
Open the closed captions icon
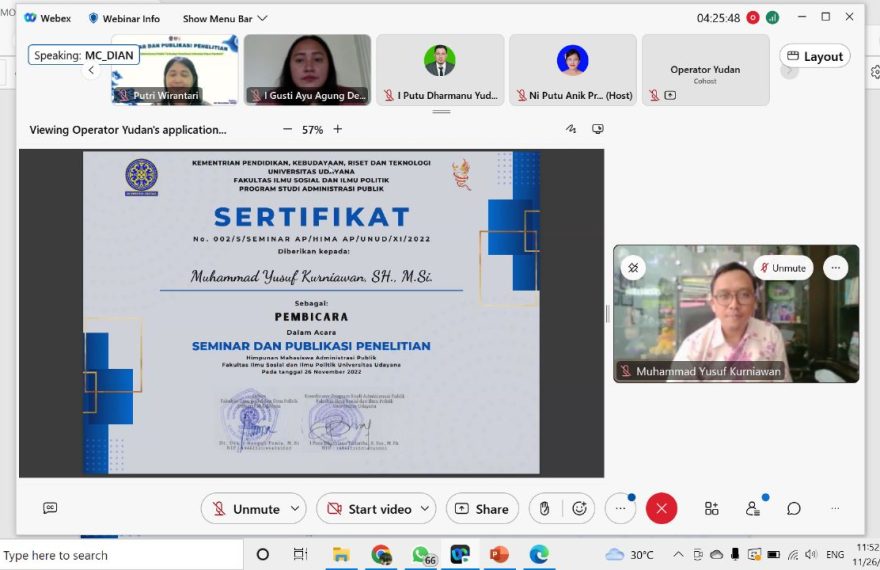point(50,508)
